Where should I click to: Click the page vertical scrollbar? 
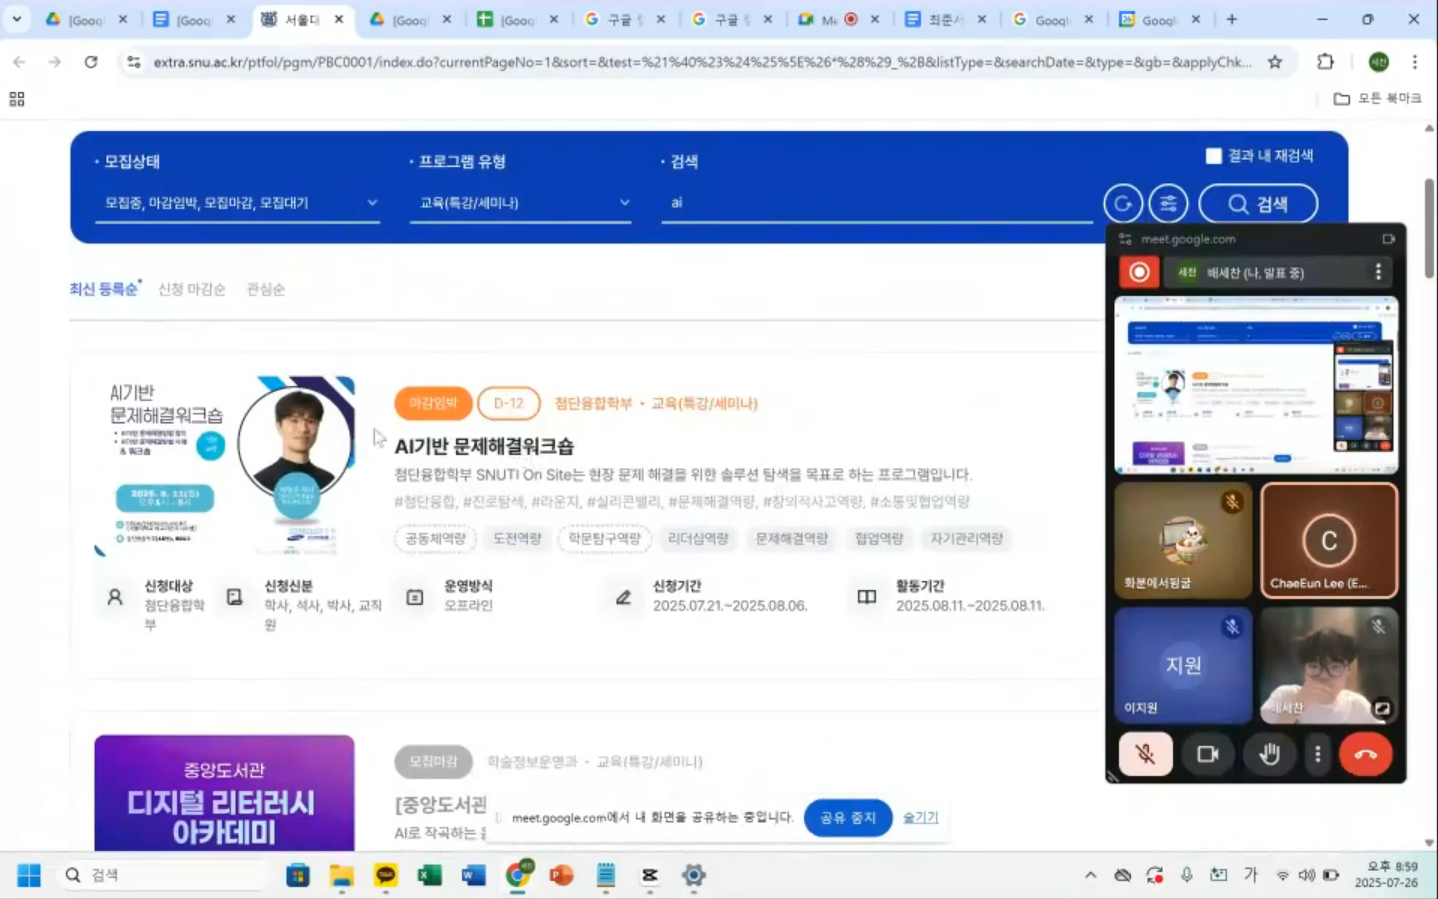coord(1429,230)
